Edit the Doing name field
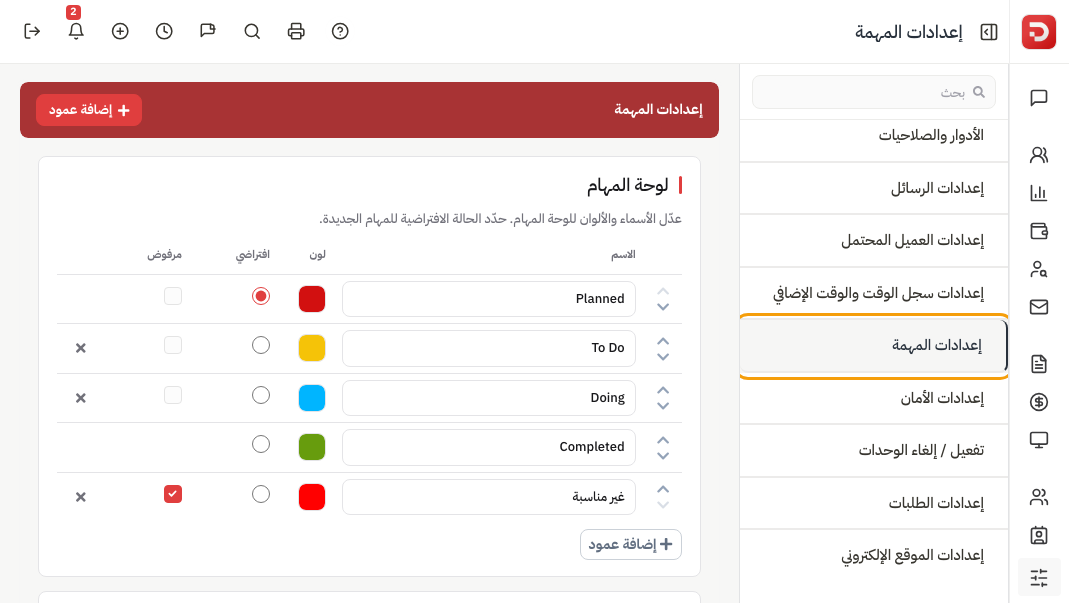Image resolution: width=1069 pixels, height=603 pixels. (489, 398)
